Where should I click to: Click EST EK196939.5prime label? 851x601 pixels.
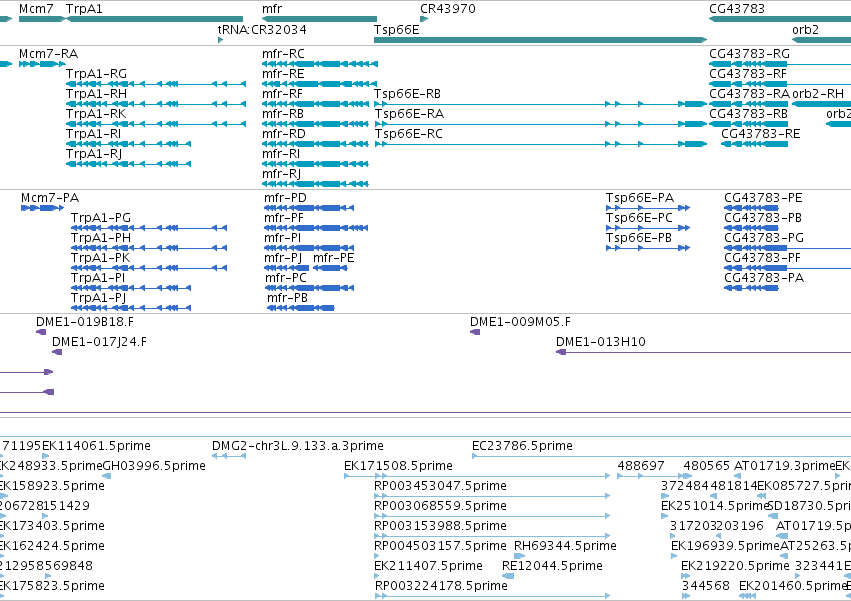pos(725,546)
